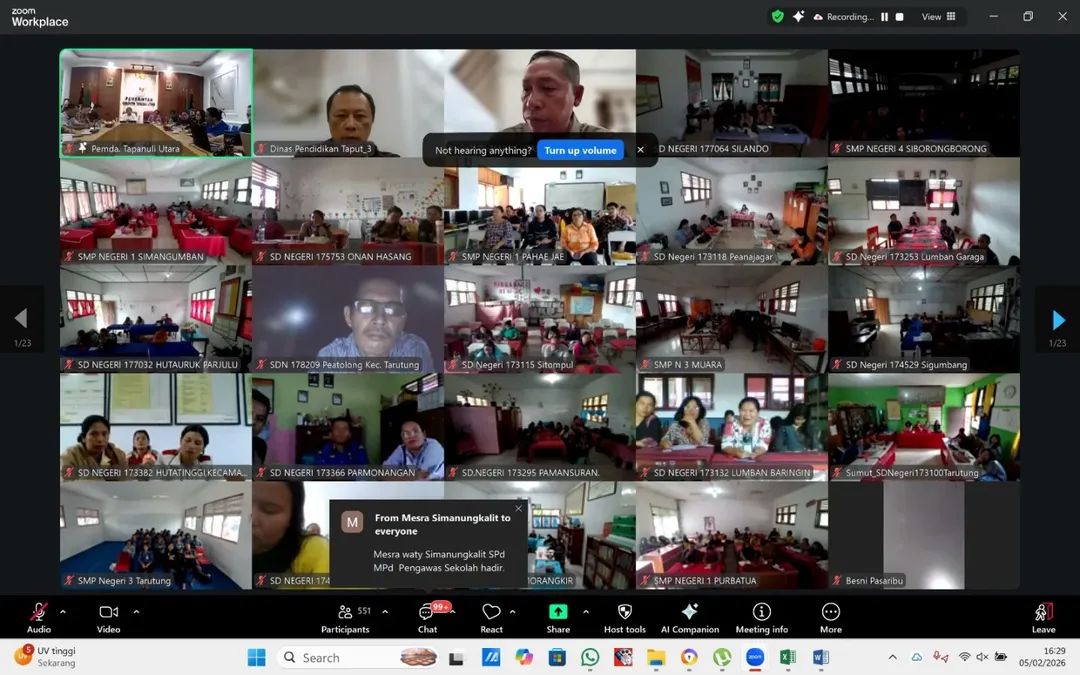Expand the video options arrow
The height and width of the screenshot is (675, 1080).
point(136,611)
